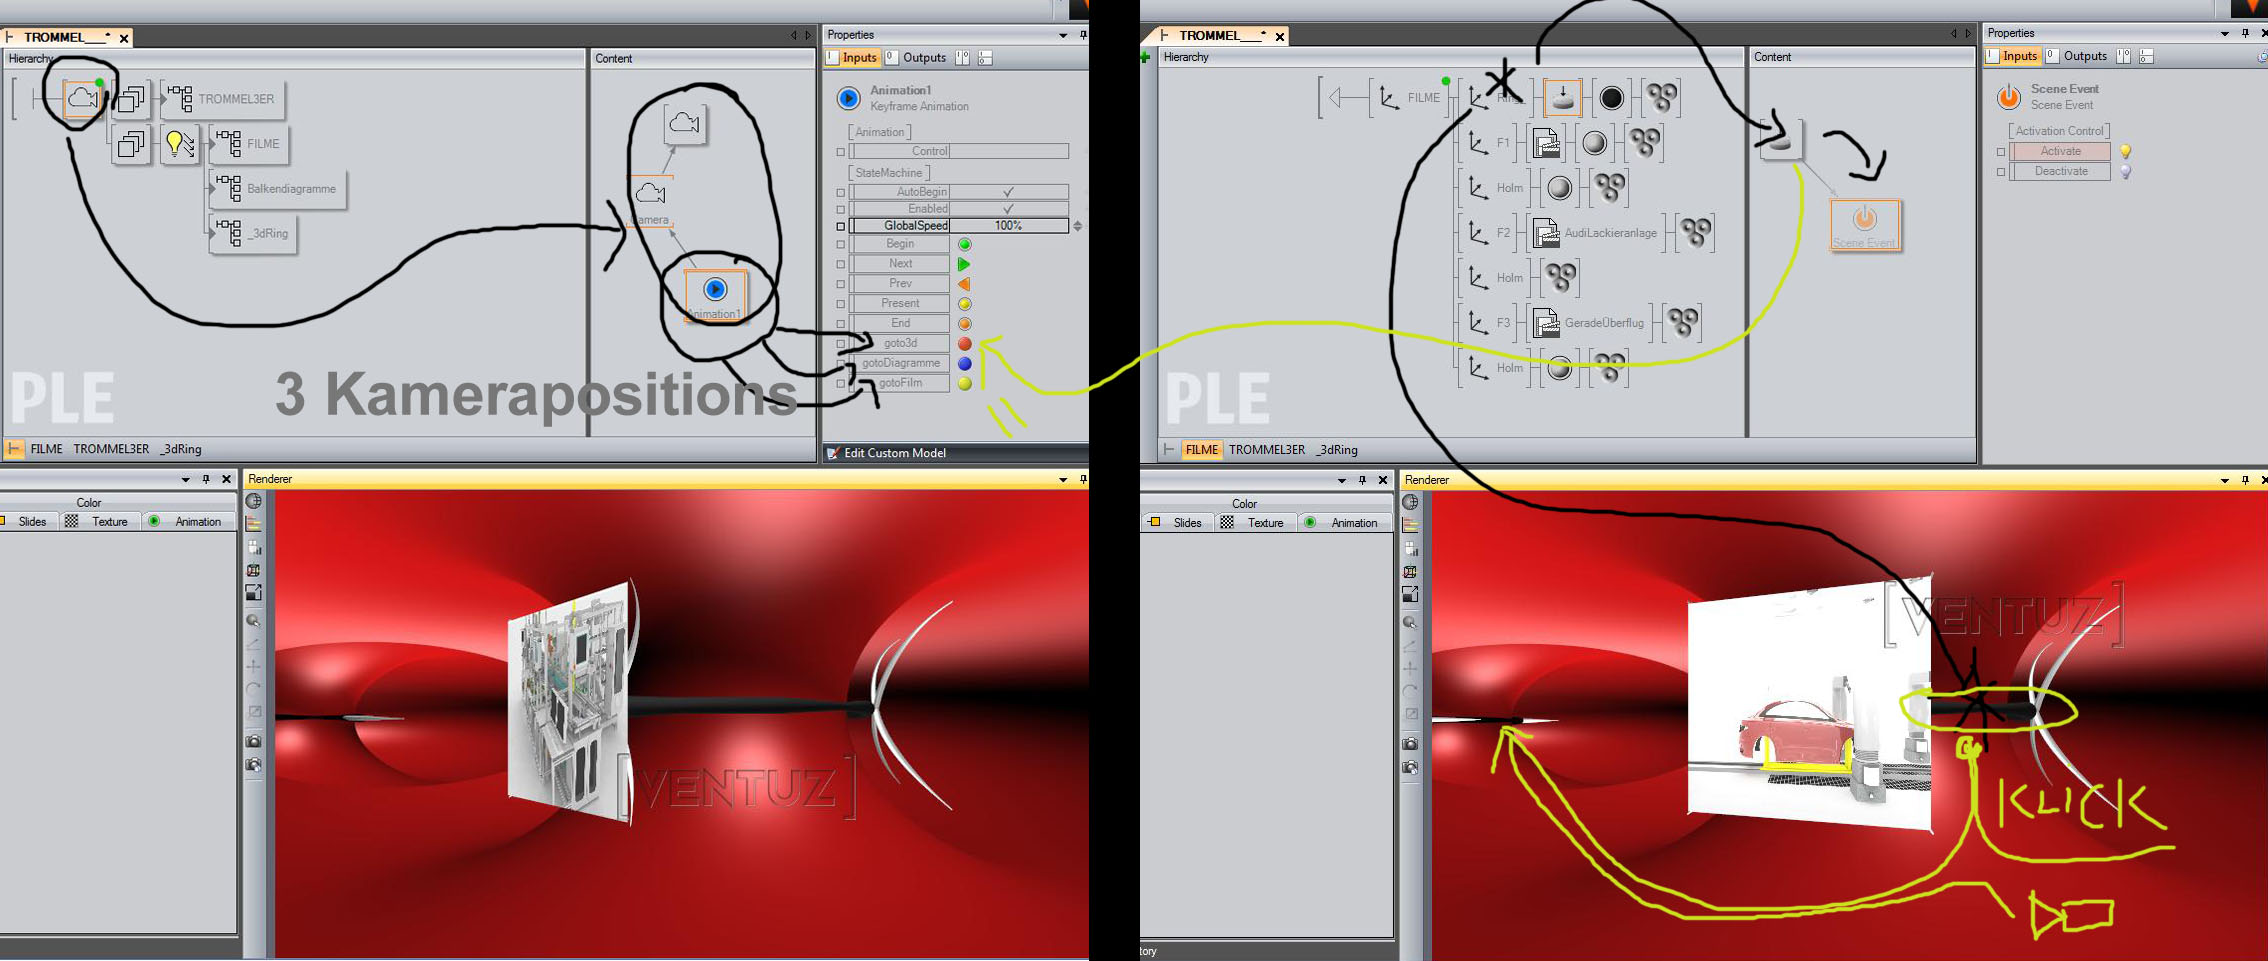Toggle the checkbox beside GlobalSpeed
This screenshot has width=2268, height=961.
coord(840,226)
